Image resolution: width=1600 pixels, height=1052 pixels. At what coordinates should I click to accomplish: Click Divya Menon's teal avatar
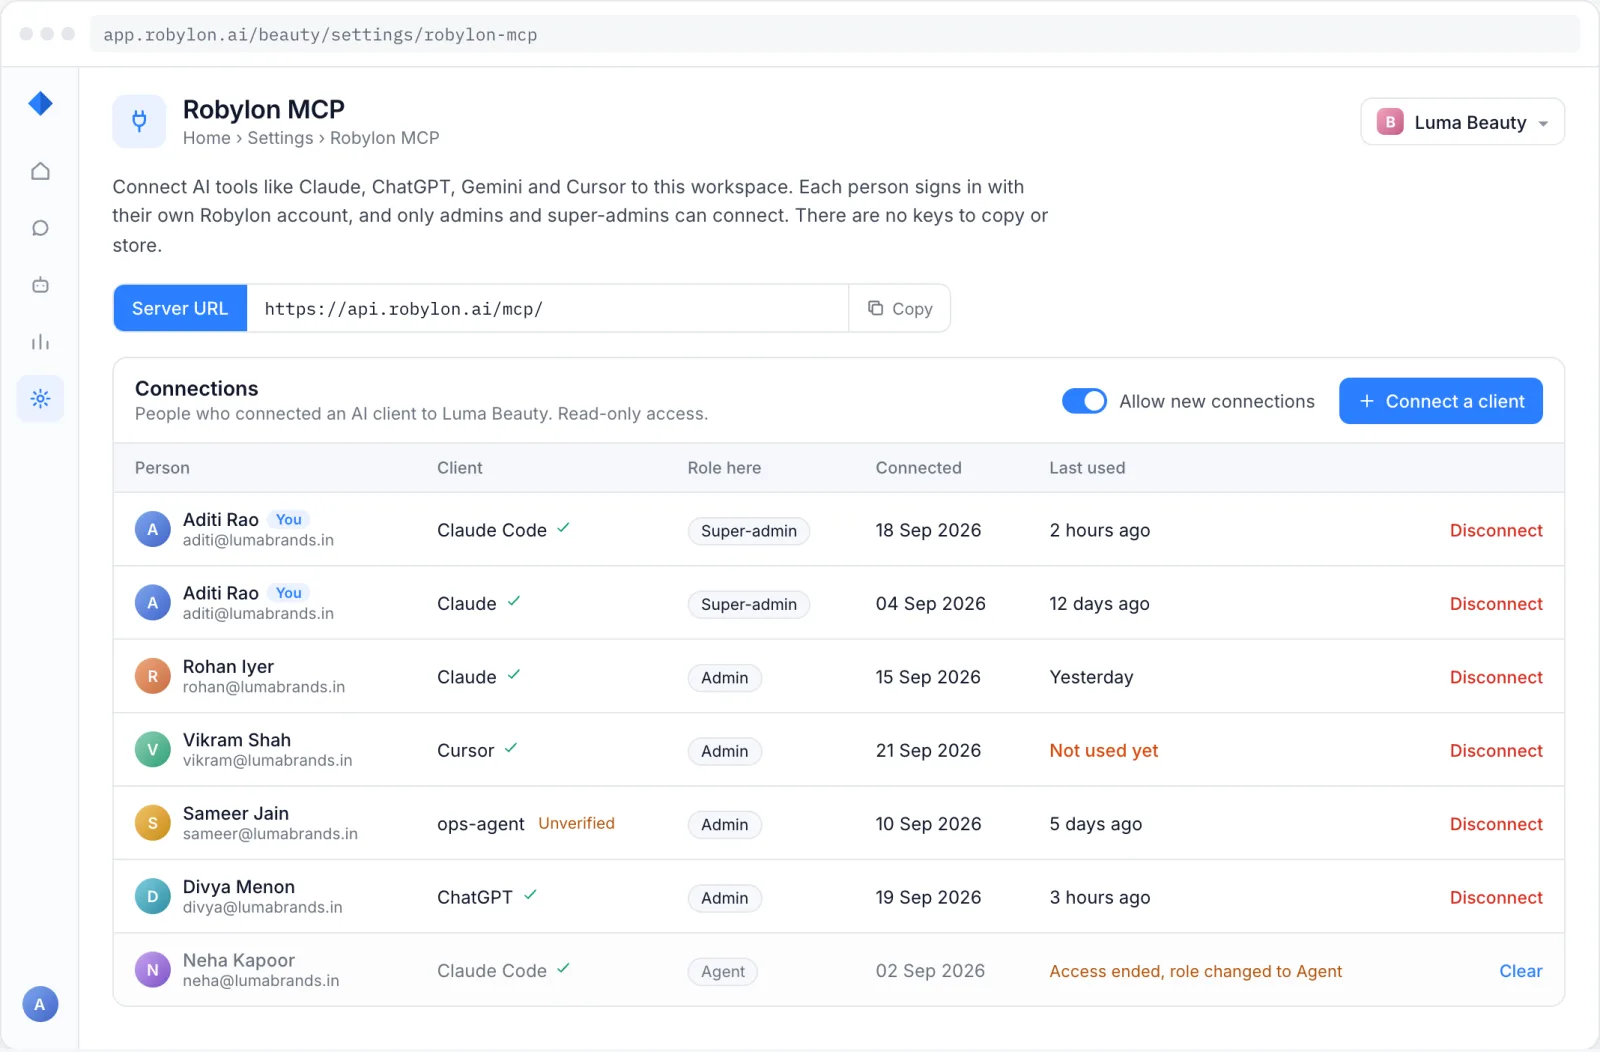click(x=153, y=897)
